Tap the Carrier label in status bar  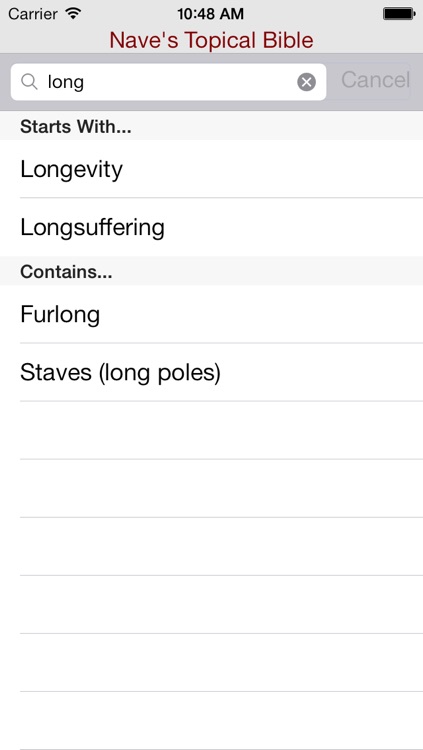click(33, 14)
